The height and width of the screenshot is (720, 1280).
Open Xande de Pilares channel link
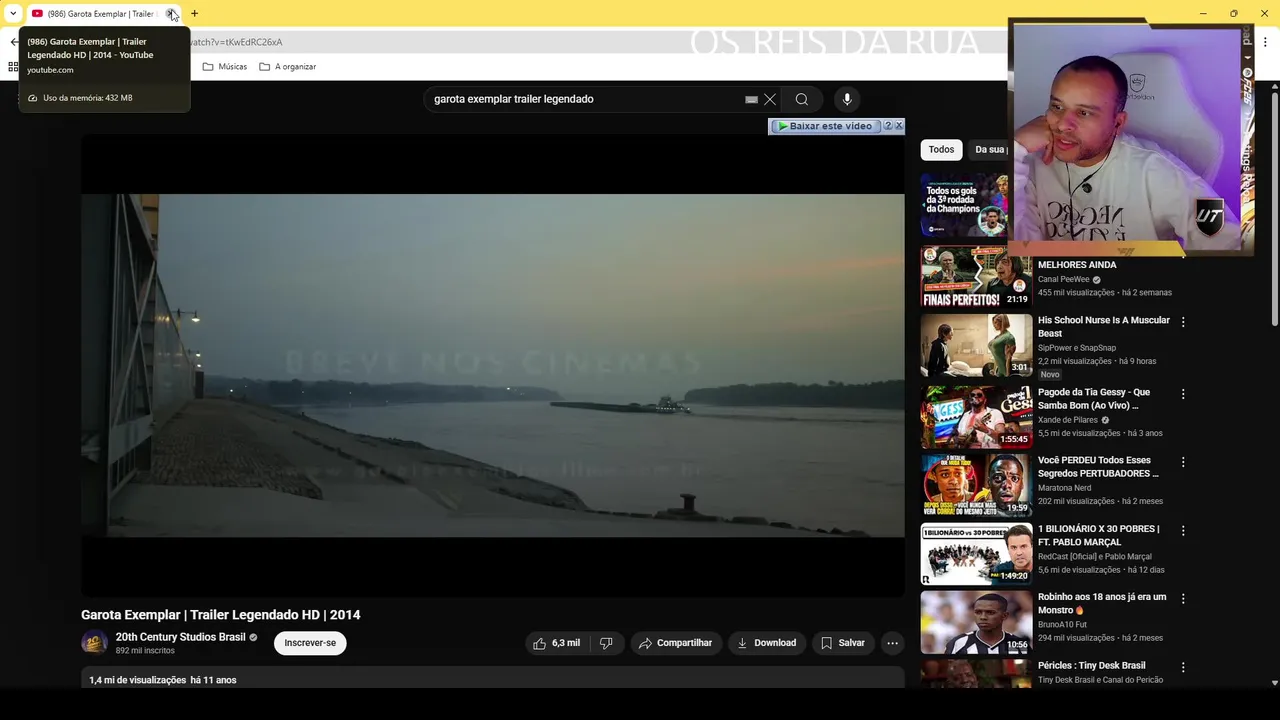1068,420
